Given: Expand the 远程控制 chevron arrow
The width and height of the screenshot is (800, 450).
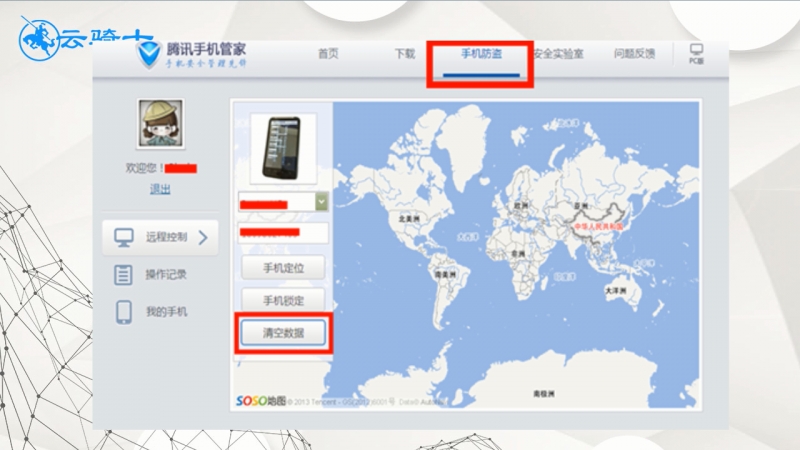Looking at the screenshot, I should click(203, 237).
